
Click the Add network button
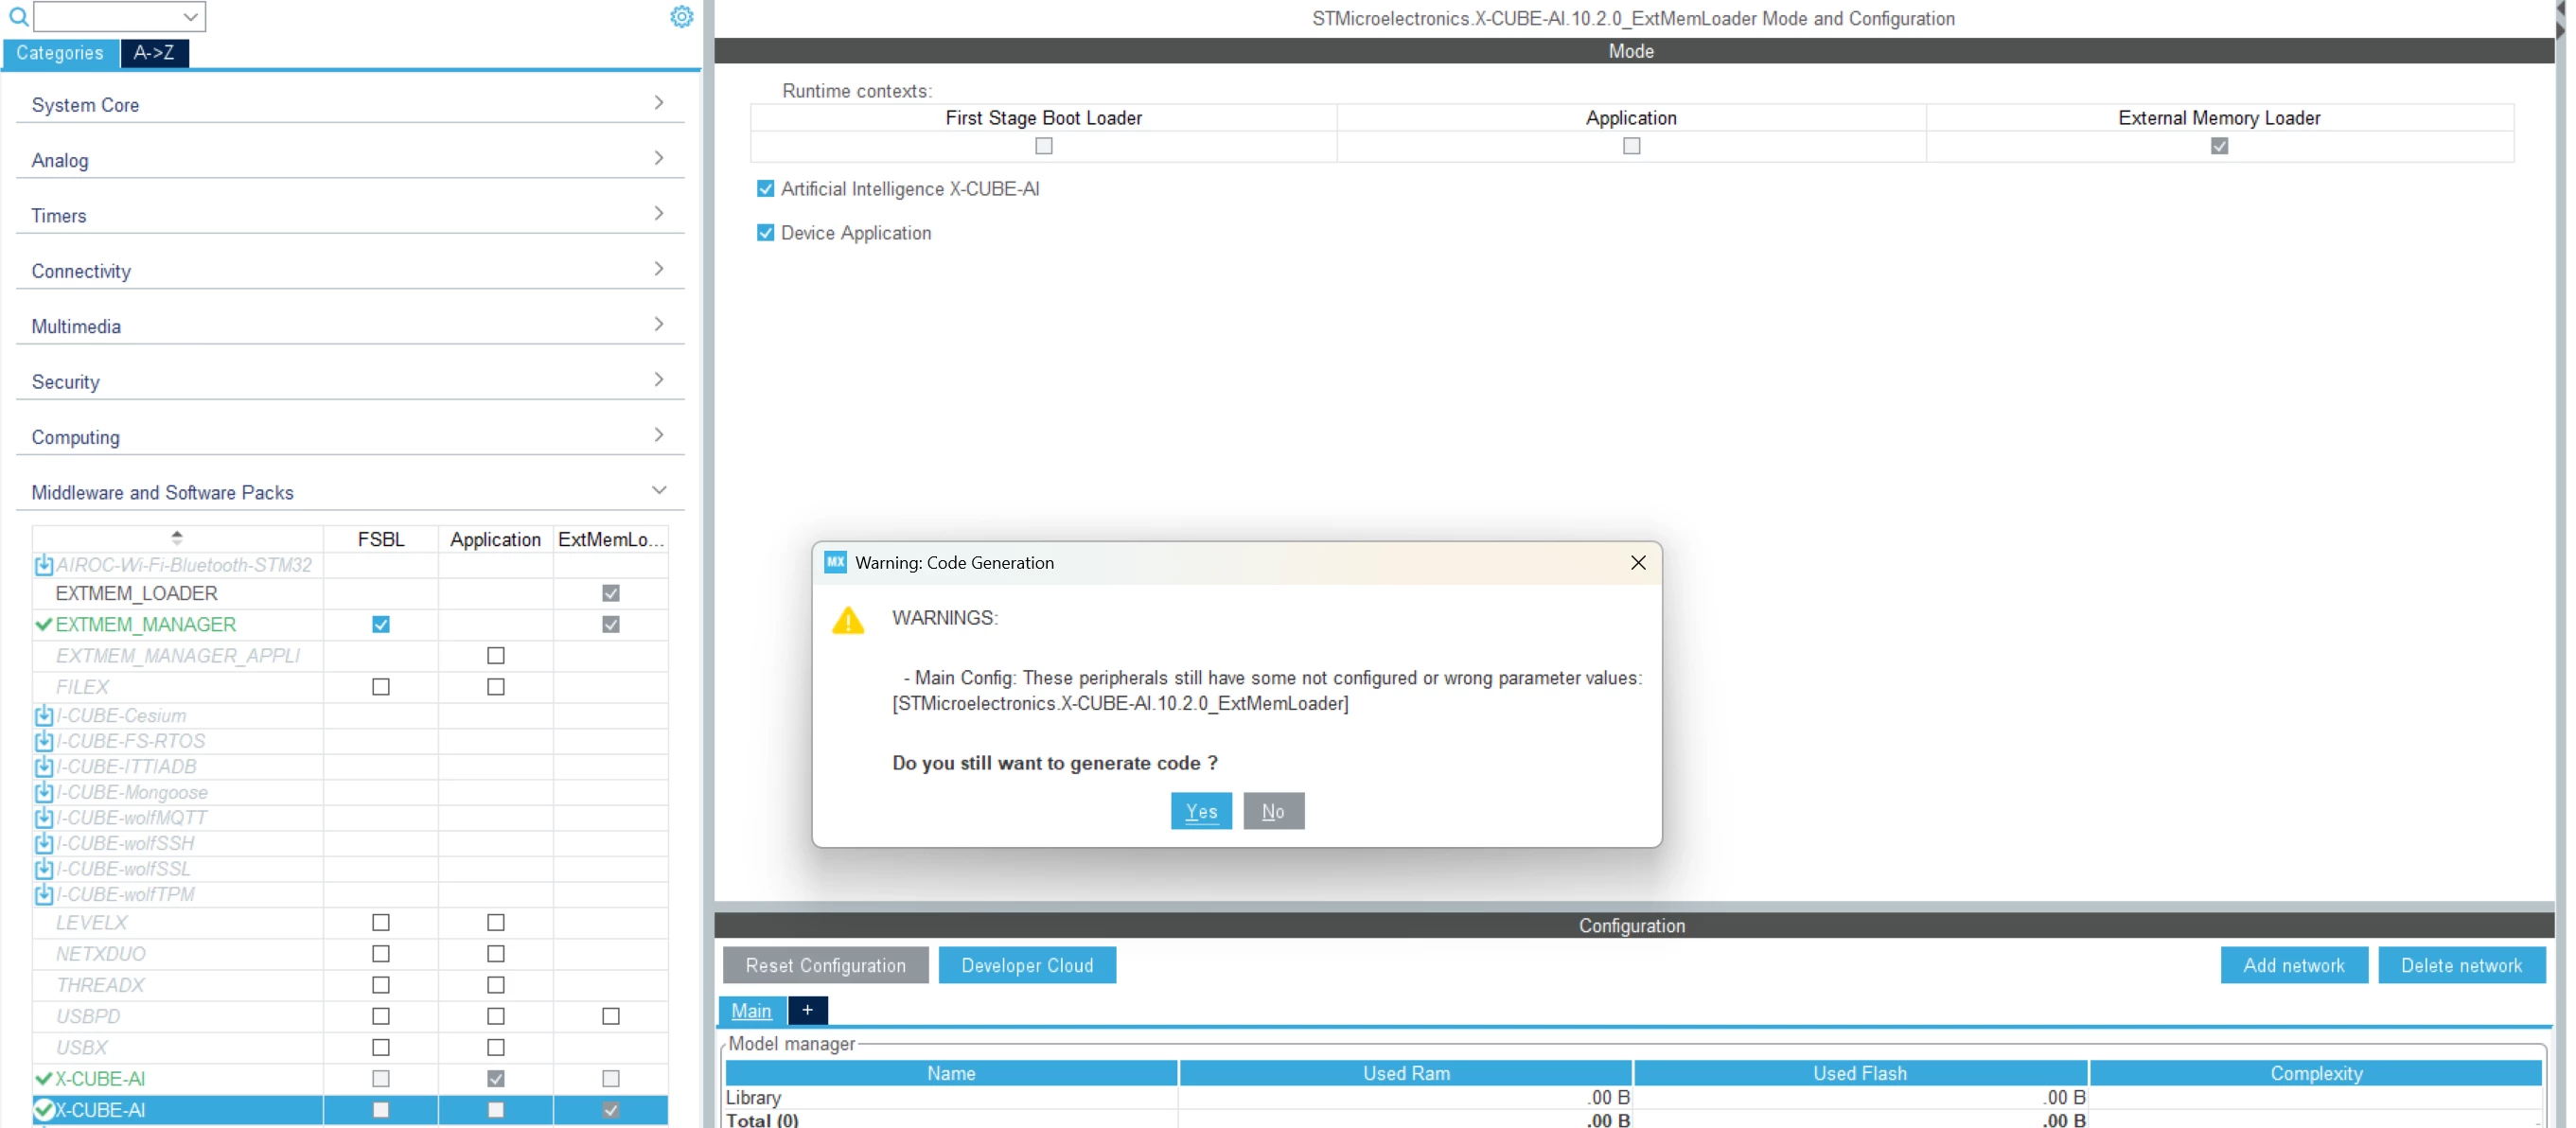tap(2294, 966)
